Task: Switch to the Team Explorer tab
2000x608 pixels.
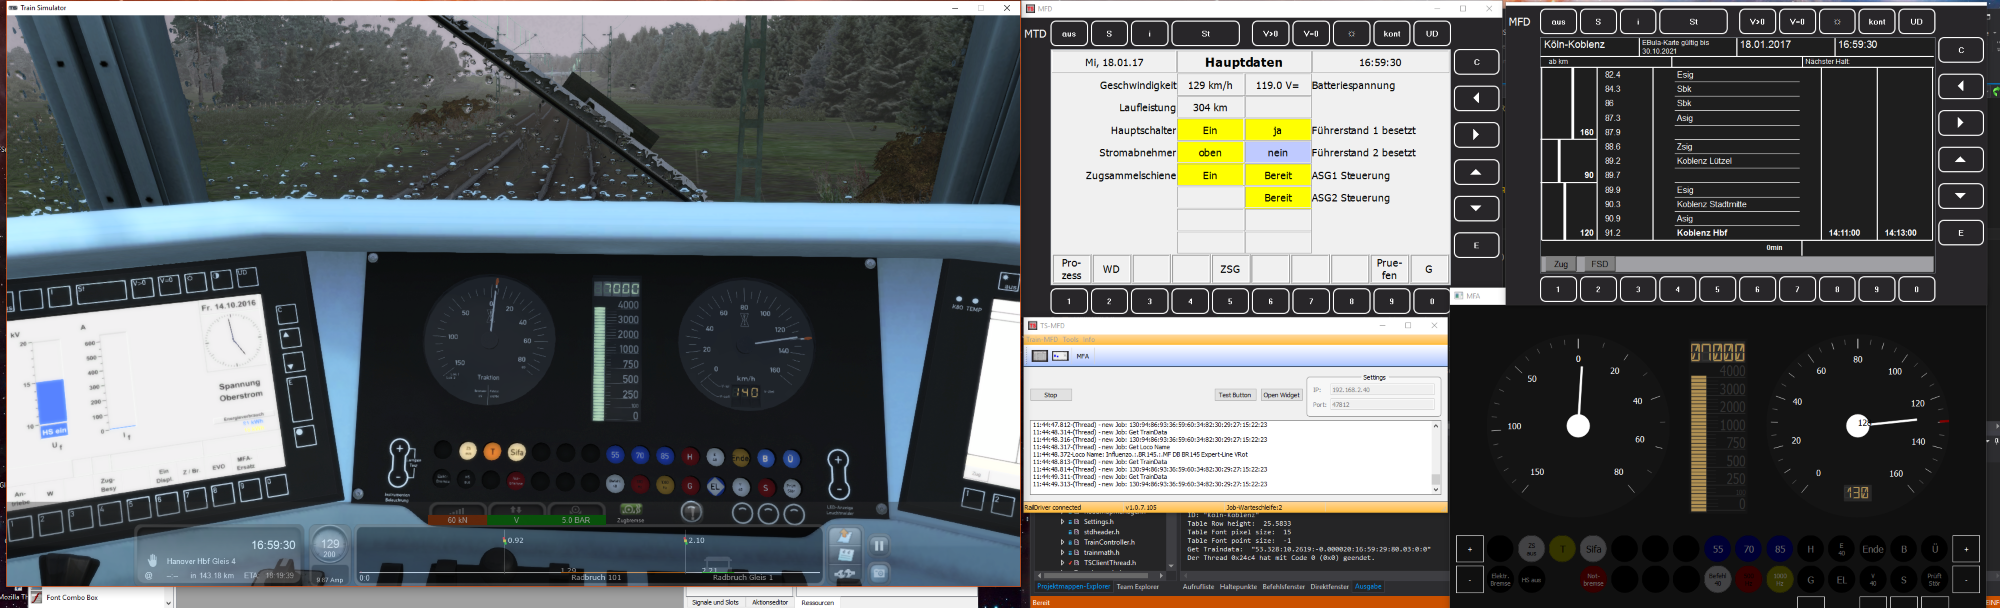Action: click(x=1138, y=587)
